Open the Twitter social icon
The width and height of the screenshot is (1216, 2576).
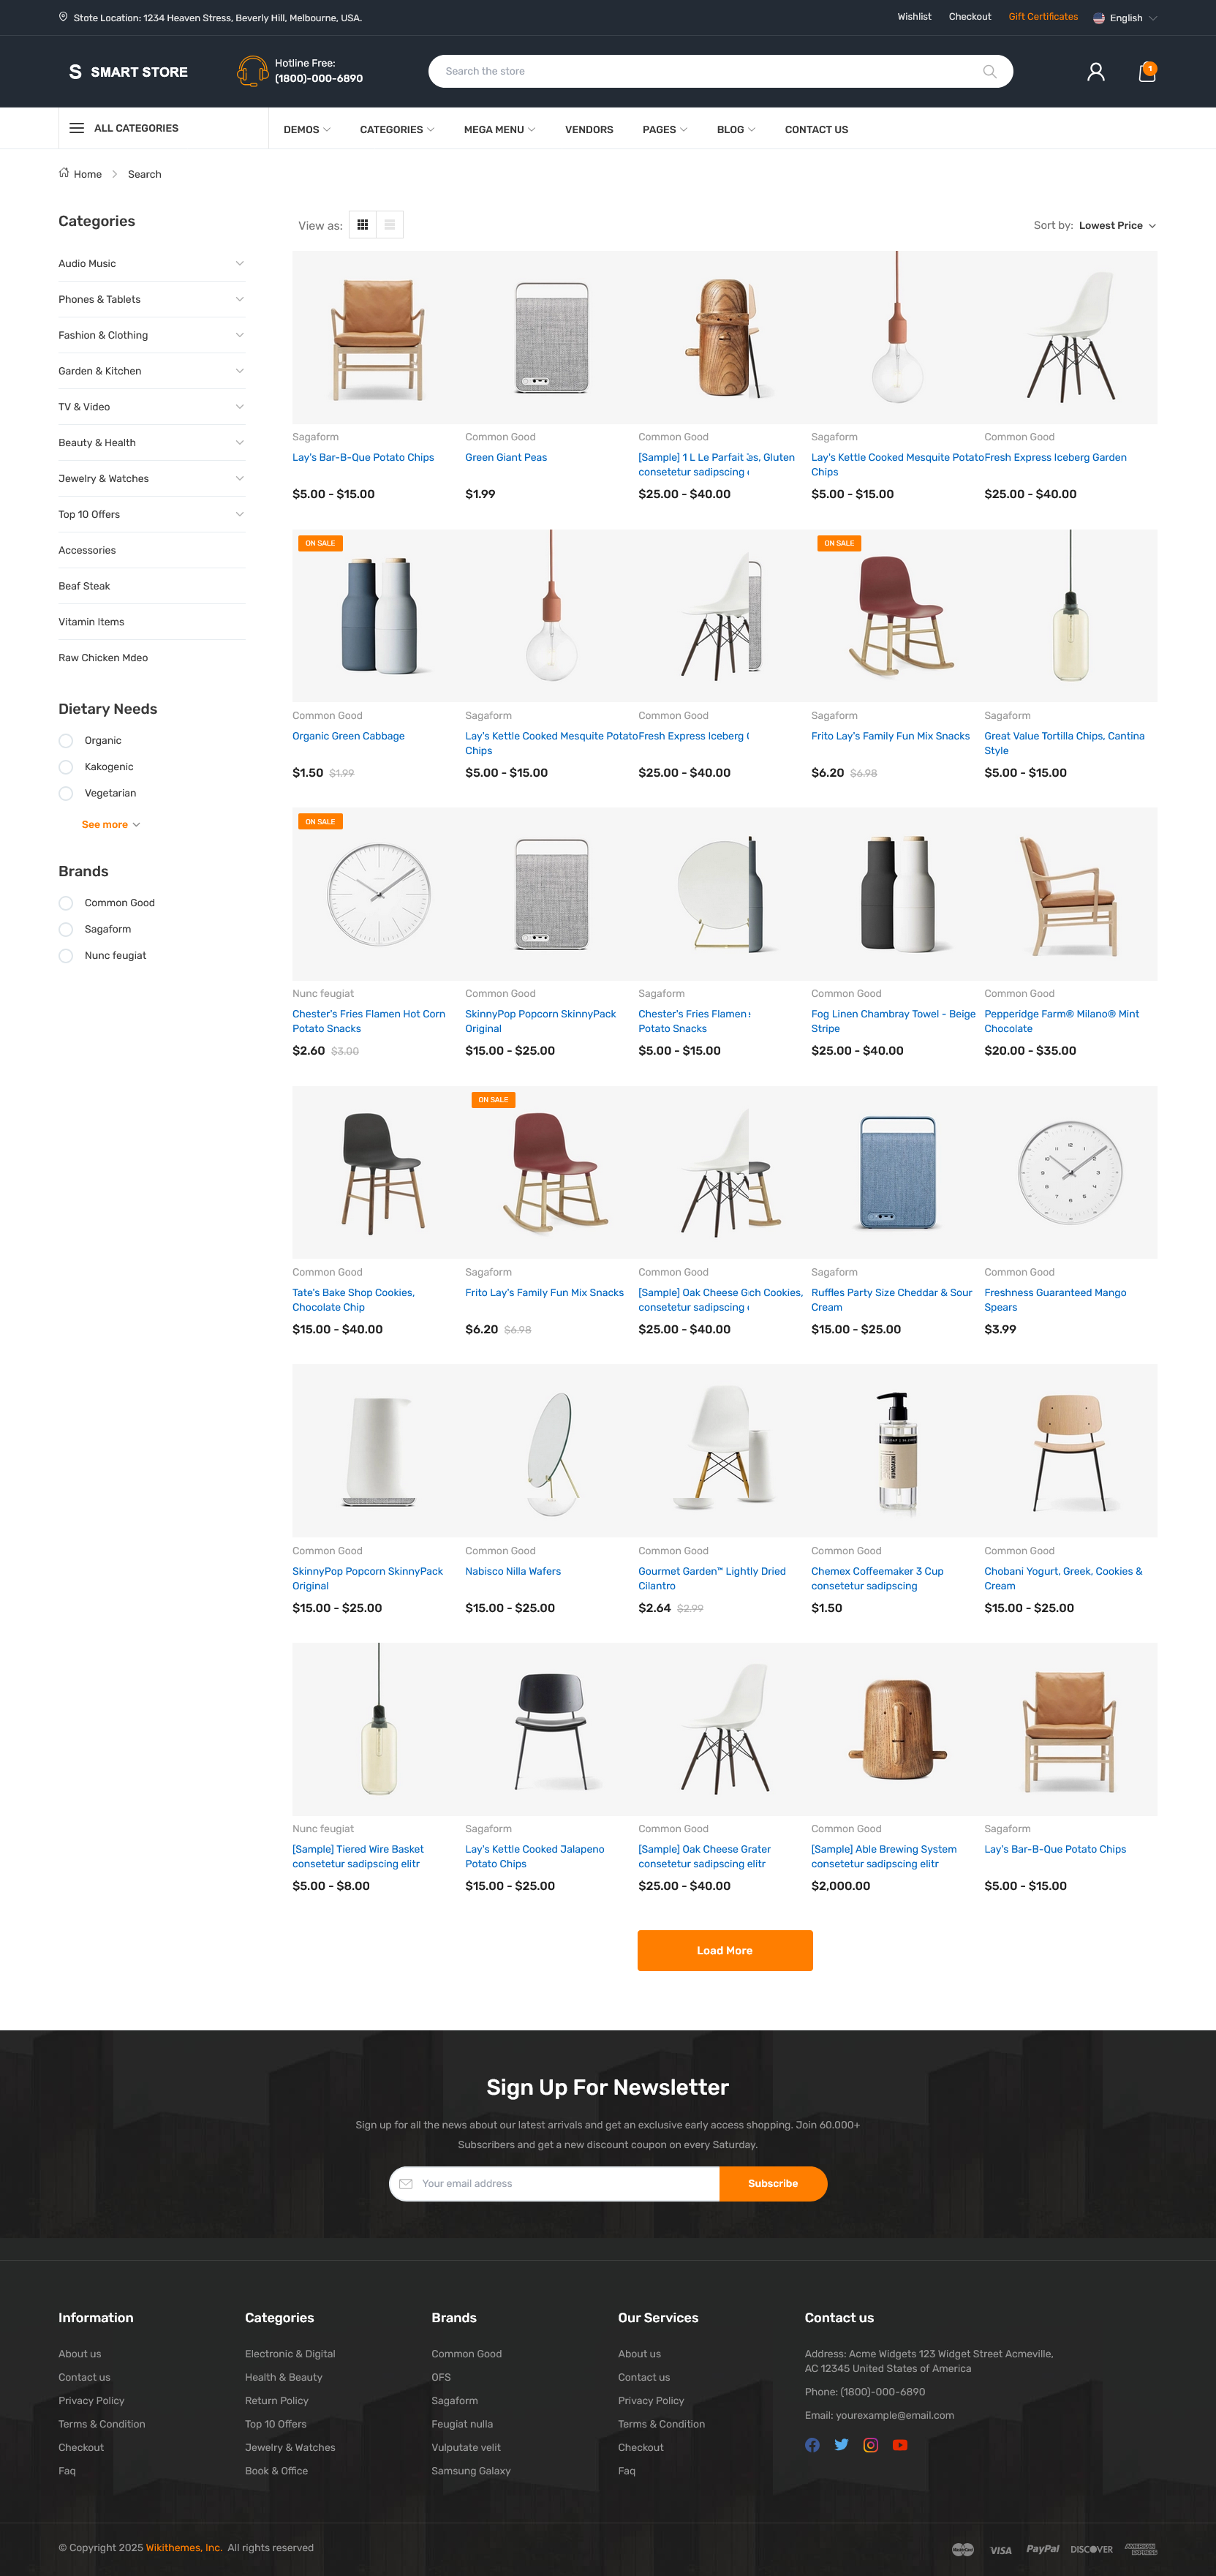(x=841, y=2445)
